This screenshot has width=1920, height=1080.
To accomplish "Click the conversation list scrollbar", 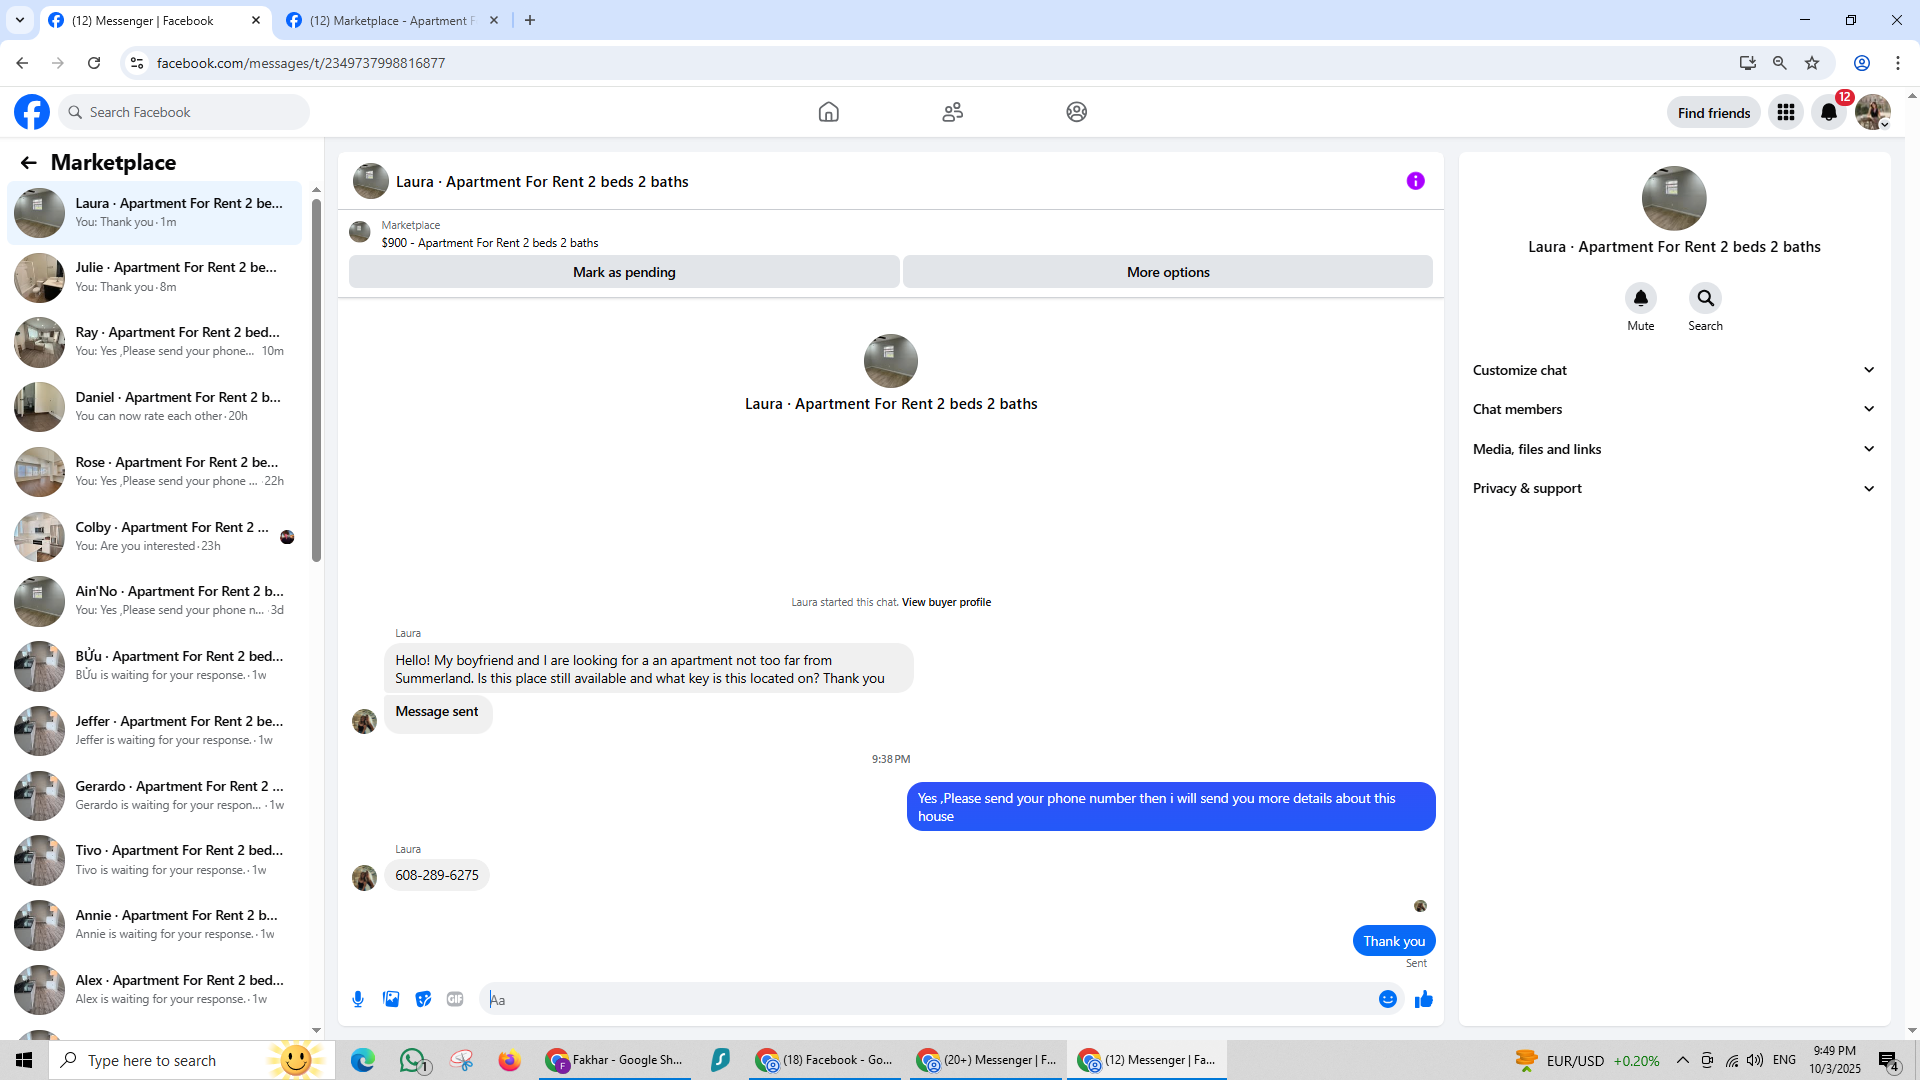I will (316, 380).
